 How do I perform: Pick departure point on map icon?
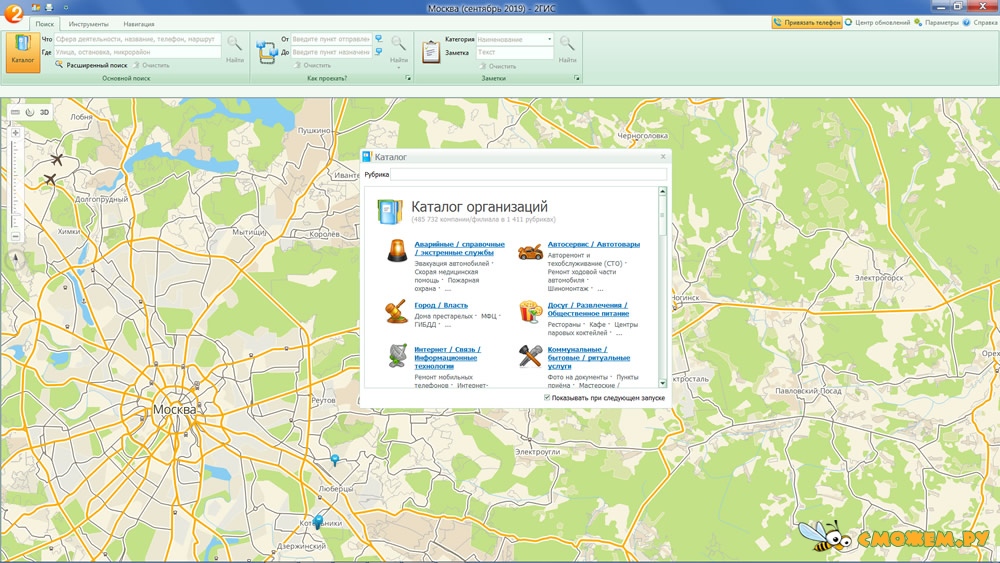(379, 39)
